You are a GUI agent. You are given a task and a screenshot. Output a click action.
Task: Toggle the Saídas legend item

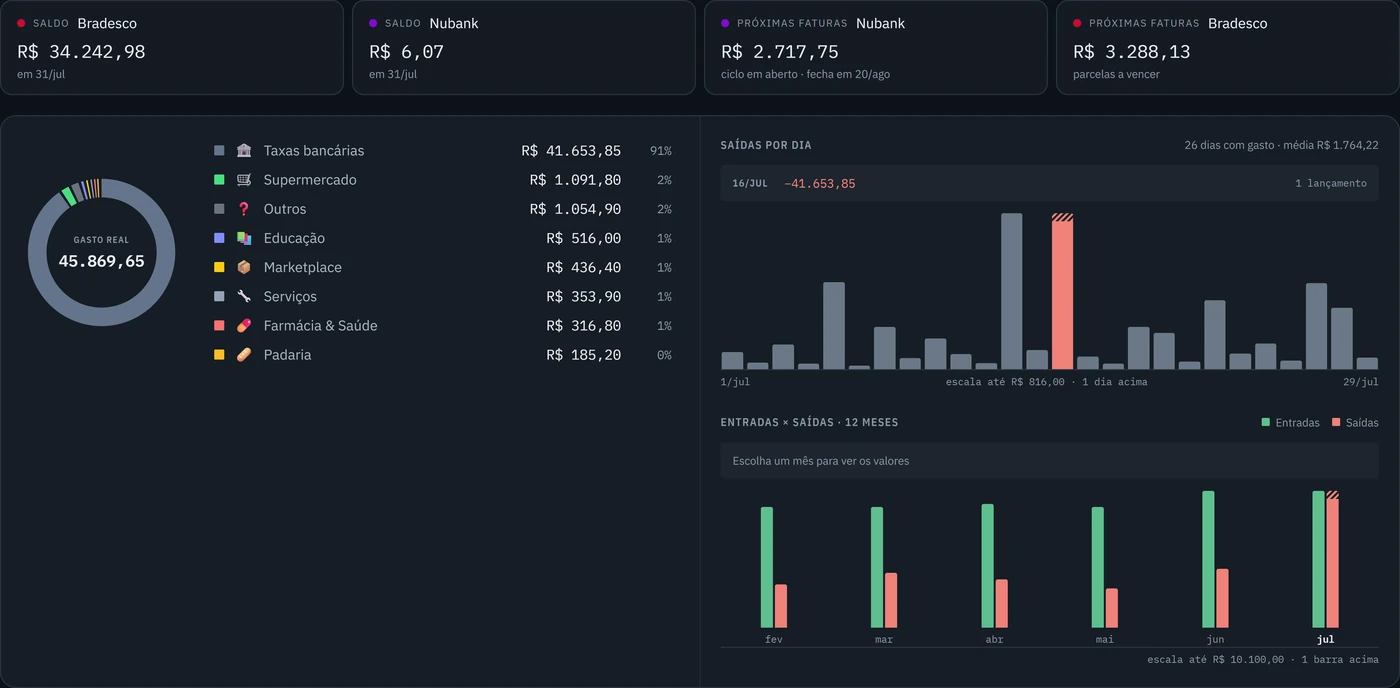click(1355, 423)
